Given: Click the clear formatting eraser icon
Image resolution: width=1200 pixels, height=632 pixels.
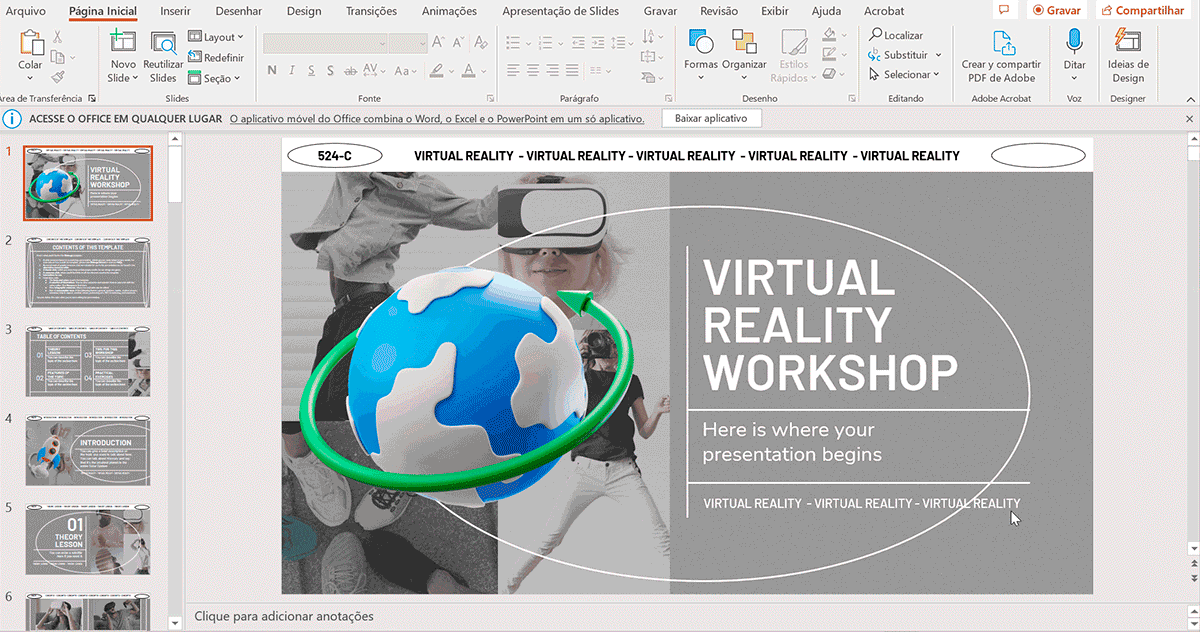Looking at the screenshot, I should point(479,43).
